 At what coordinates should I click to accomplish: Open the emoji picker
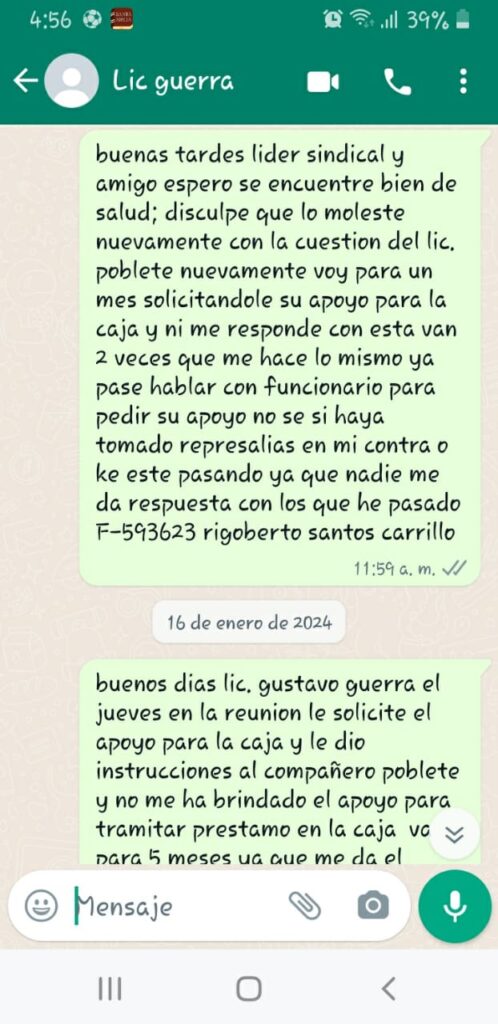pos(40,905)
